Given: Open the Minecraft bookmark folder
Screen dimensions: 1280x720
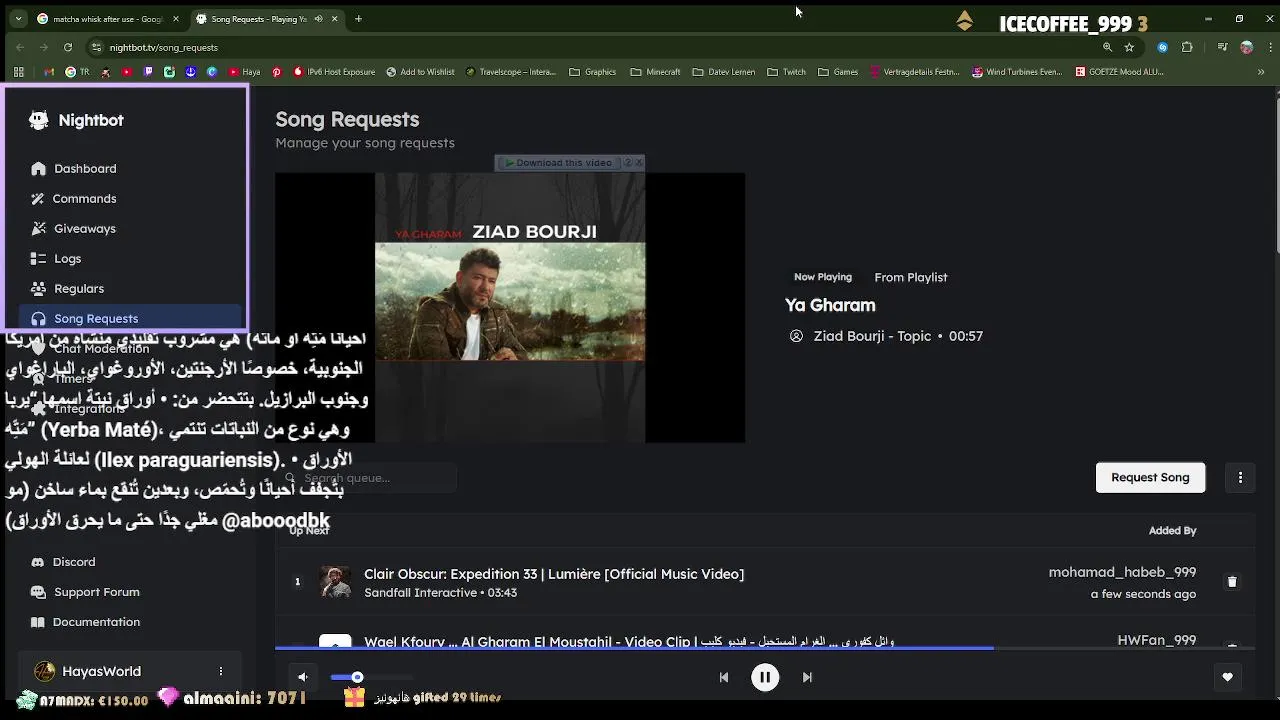Looking at the screenshot, I should tap(655, 72).
